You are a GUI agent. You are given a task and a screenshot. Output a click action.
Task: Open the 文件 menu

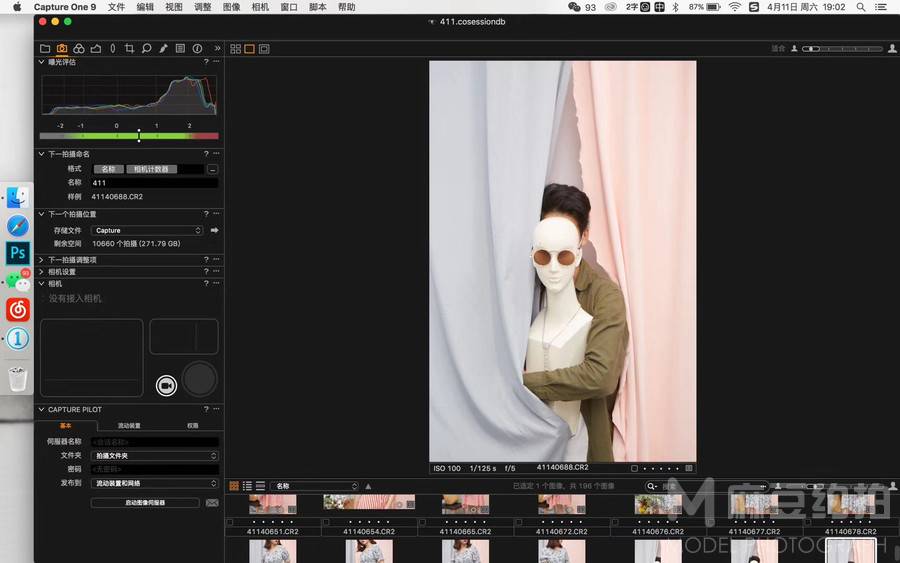117,7
